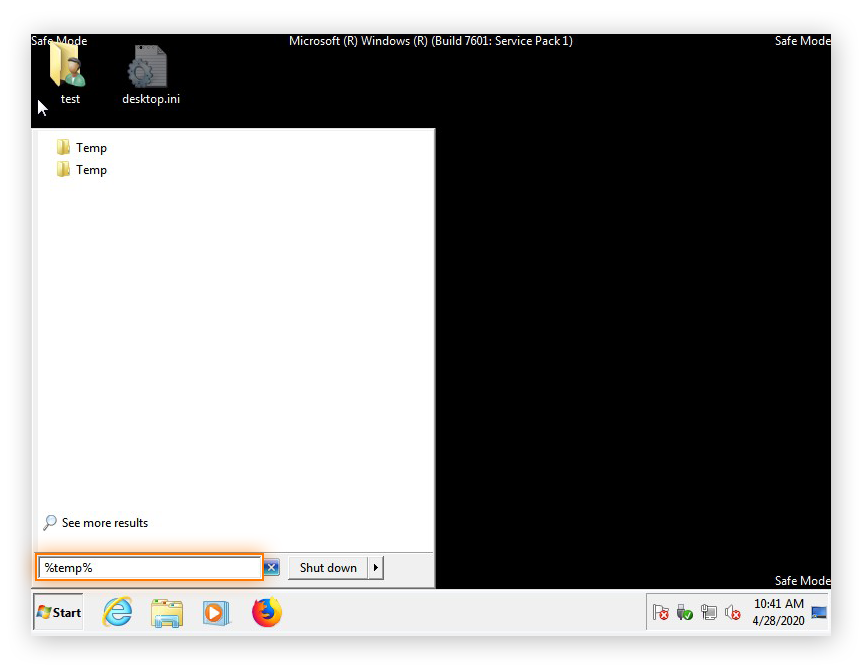Open the Action Center flag in system tray

tap(660, 612)
